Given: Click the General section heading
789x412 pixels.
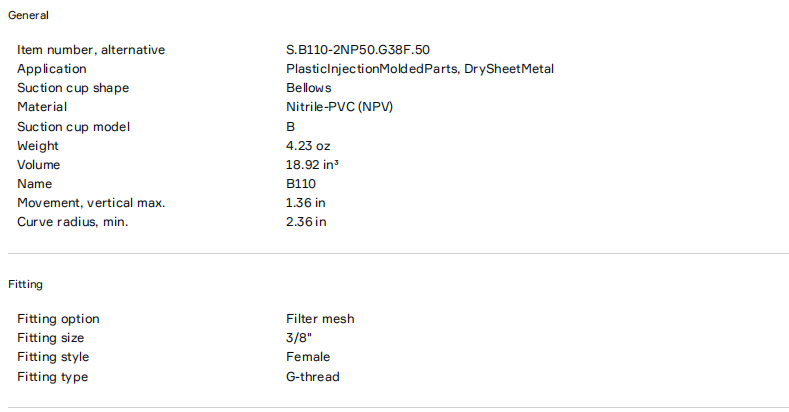Looking at the screenshot, I should pyautogui.click(x=28, y=15).
